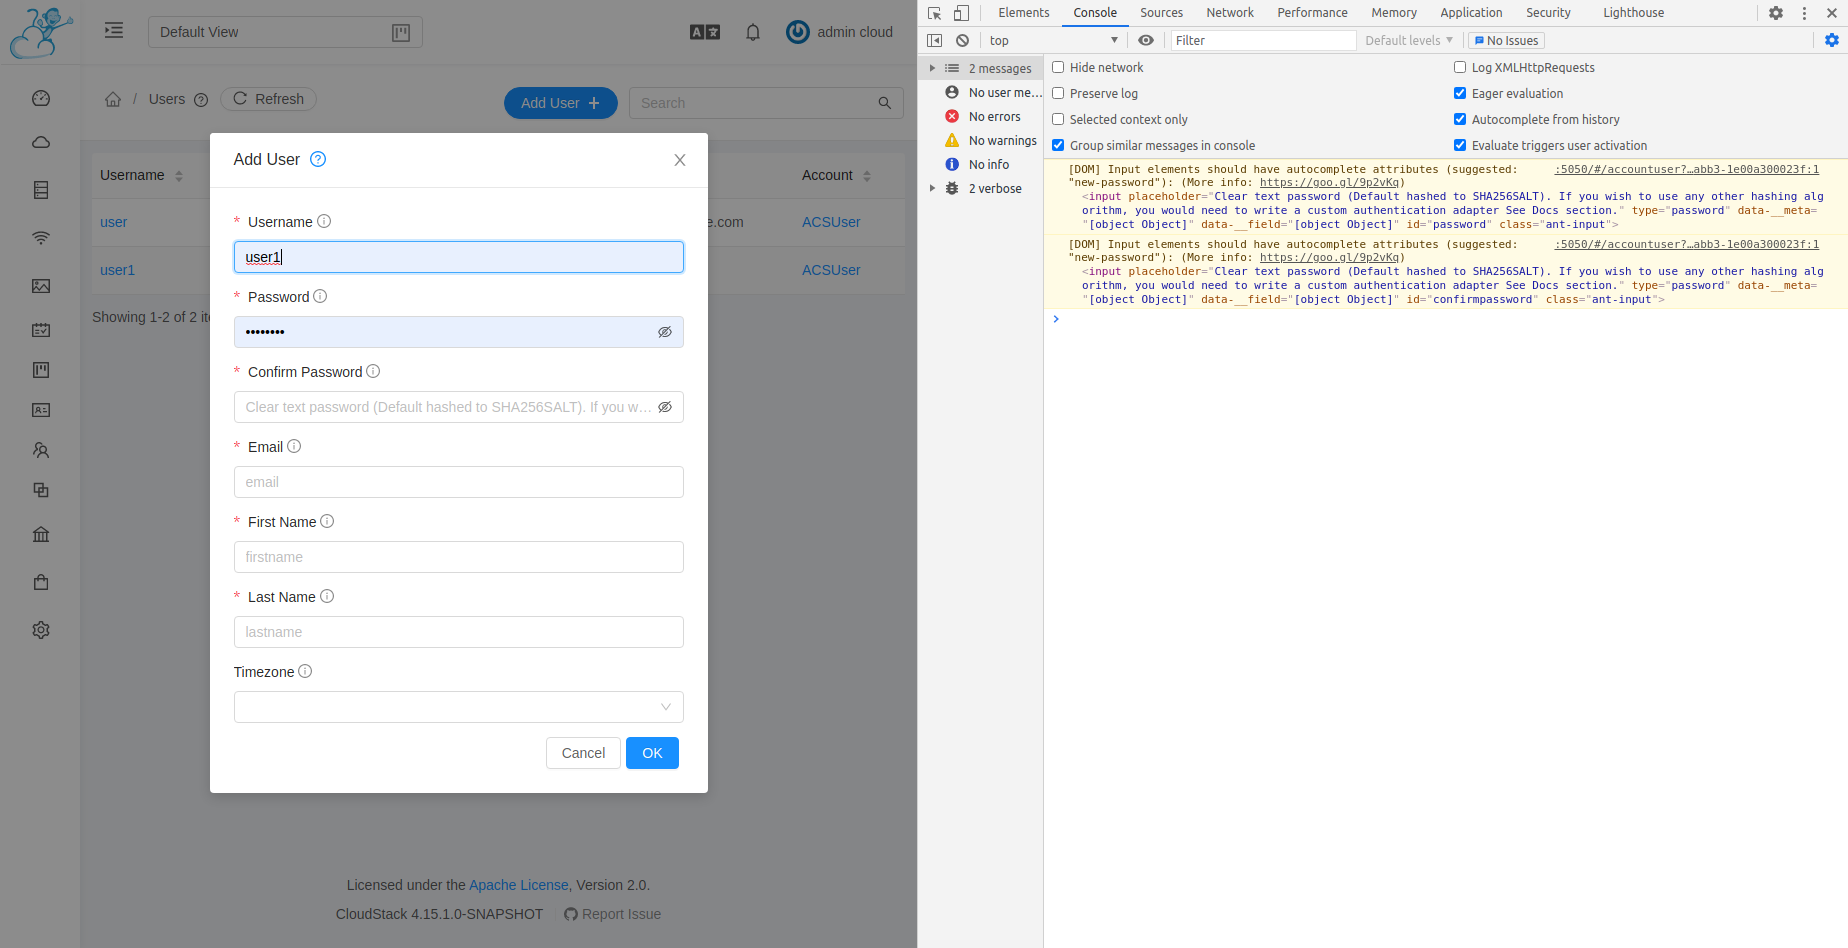Open the Images section in the sidebar
This screenshot has width=1848, height=948.
(40, 286)
